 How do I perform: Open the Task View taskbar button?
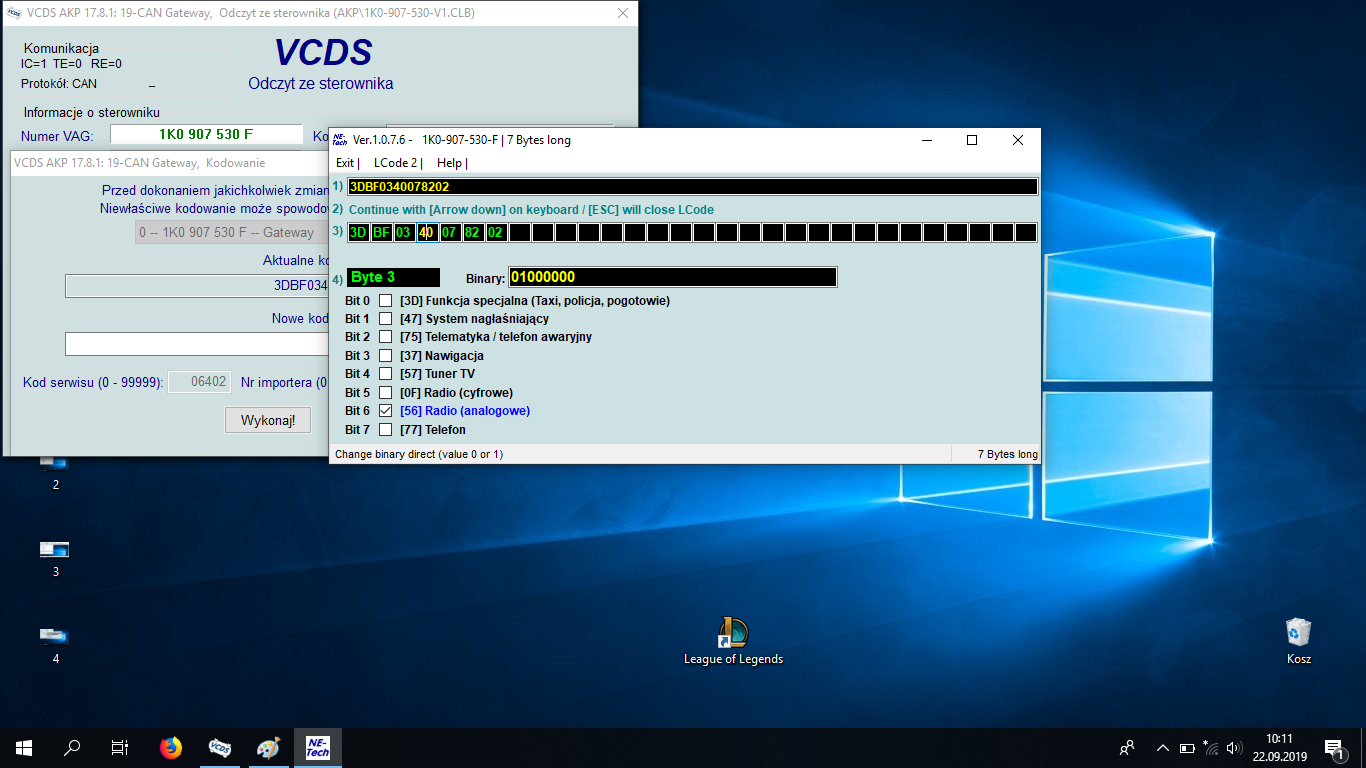120,747
